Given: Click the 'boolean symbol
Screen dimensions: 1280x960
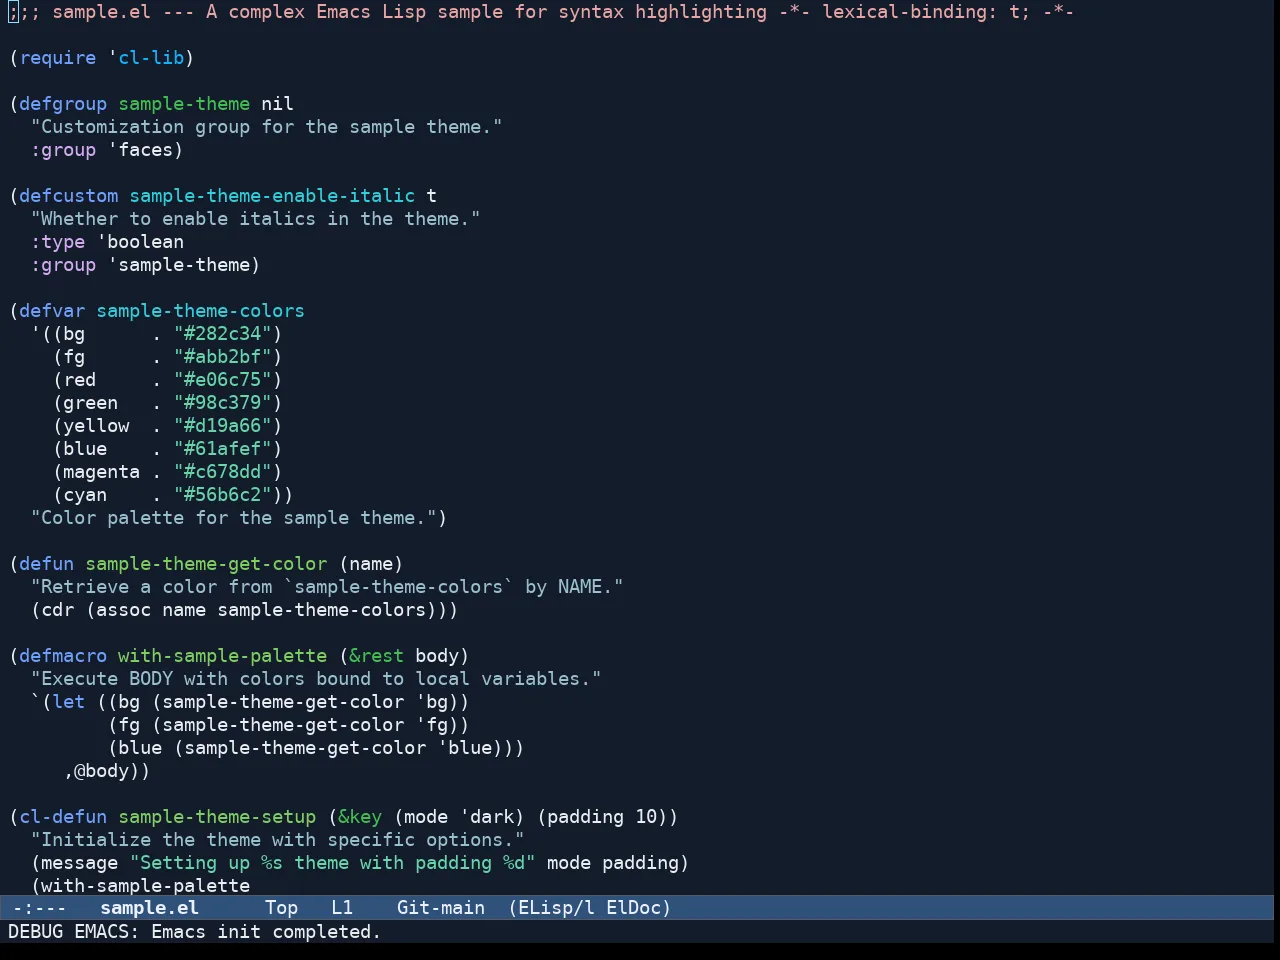Looking at the screenshot, I should click(x=140, y=242).
